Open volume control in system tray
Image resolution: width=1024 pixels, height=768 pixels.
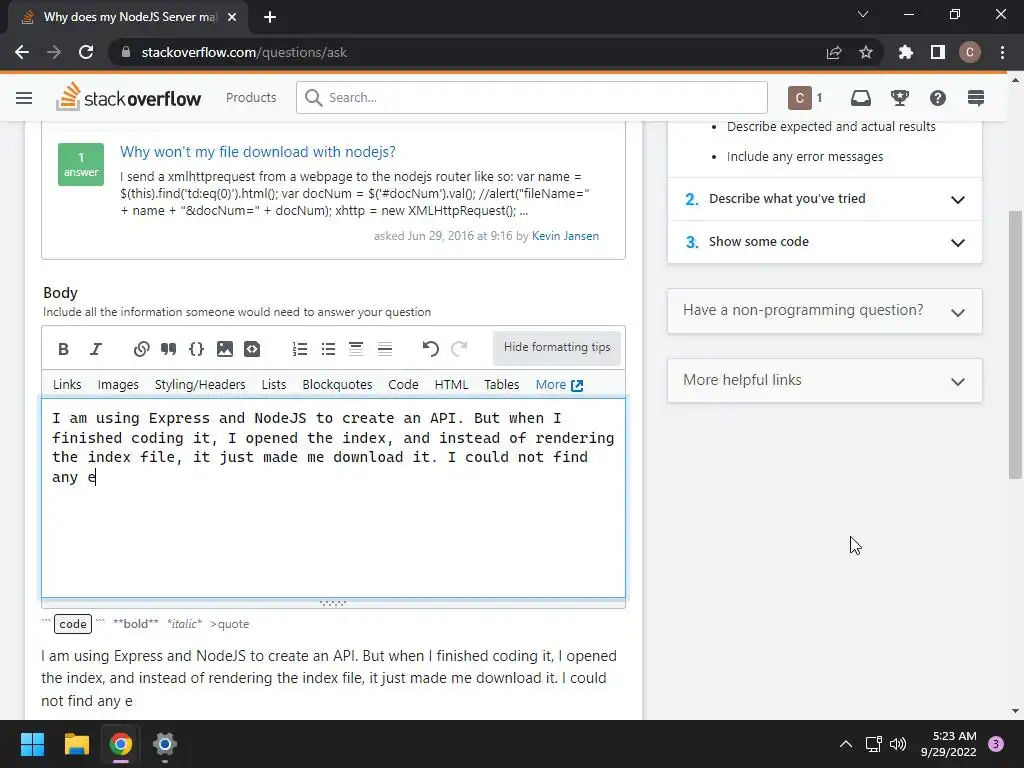(x=898, y=744)
